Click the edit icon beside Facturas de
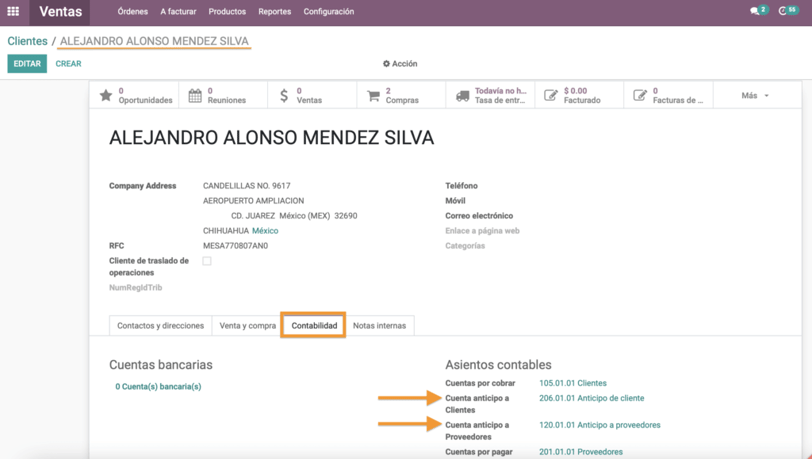This screenshot has height=459, width=812. tap(640, 95)
